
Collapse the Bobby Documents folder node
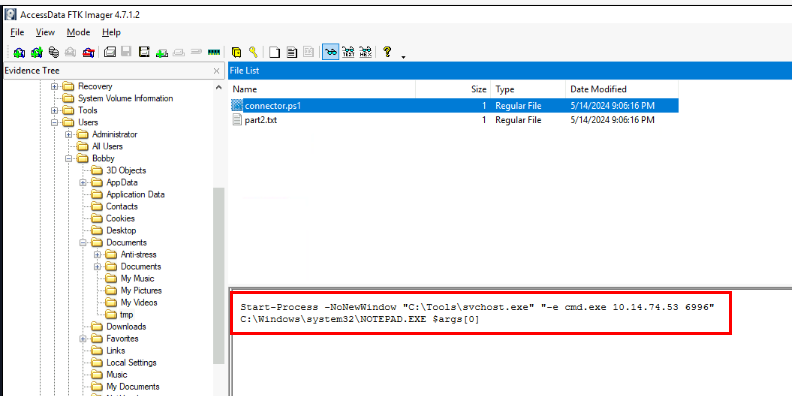tap(83, 242)
